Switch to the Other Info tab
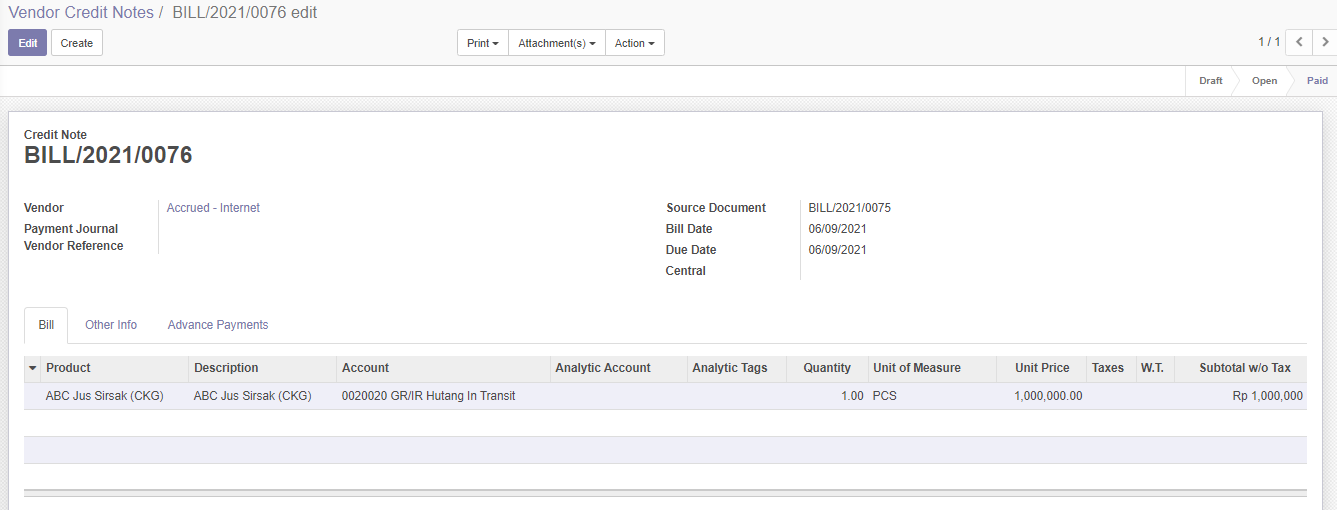Image resolution: width=1337 pixels, height=510 pixels. click(x=111, y=325)
